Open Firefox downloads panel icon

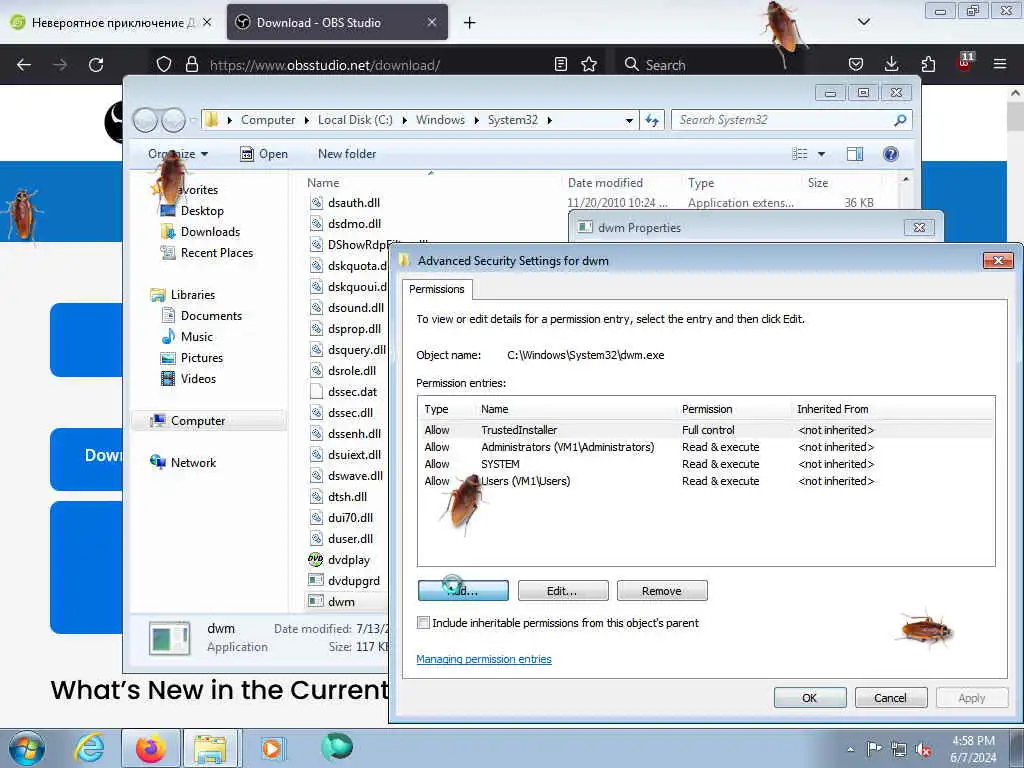pyautogui.click(x=891, y=64)
